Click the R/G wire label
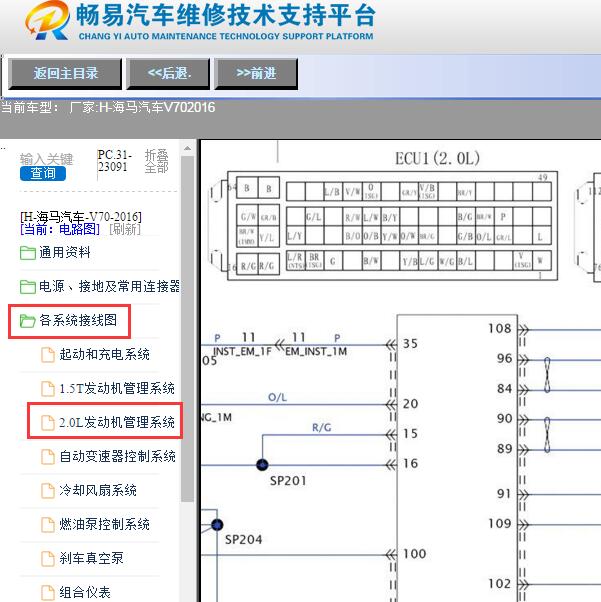601x602 pixels. [321, 427]
